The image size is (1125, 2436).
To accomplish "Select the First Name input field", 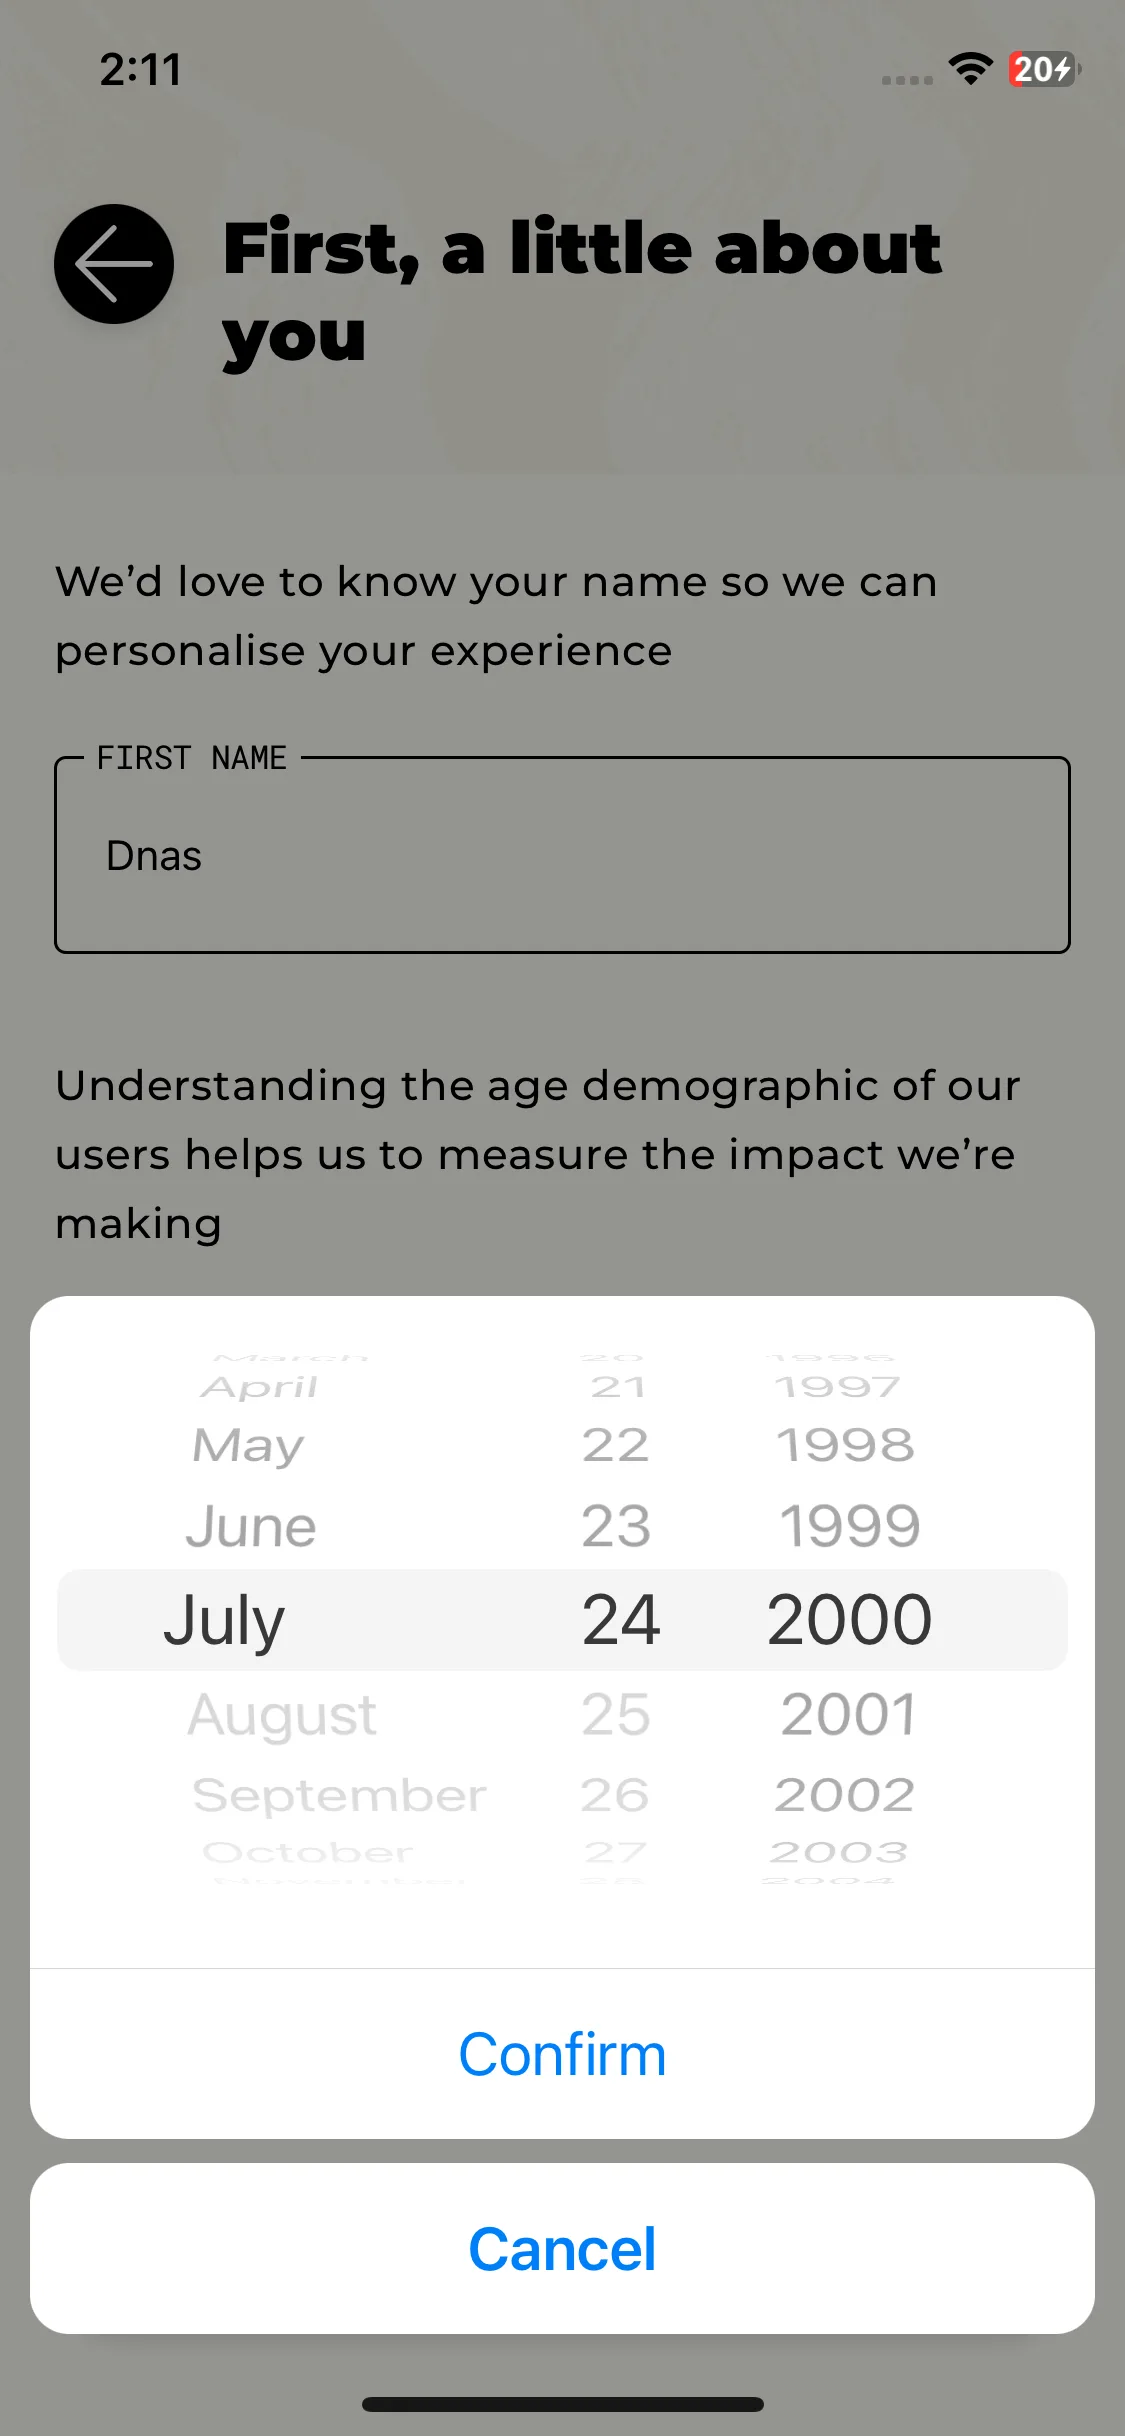I will [x=562, y=855].
